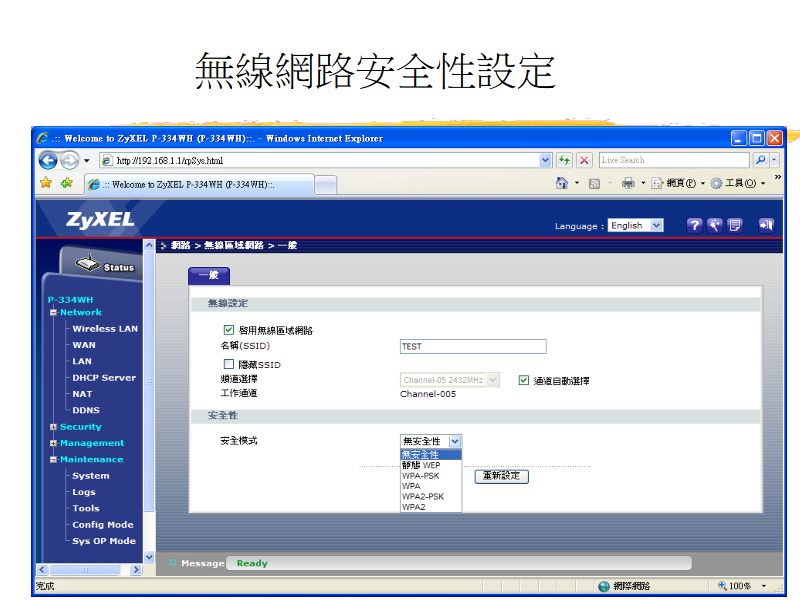
Task: Click the browser Forward arrow
Action: pos(69,160)
